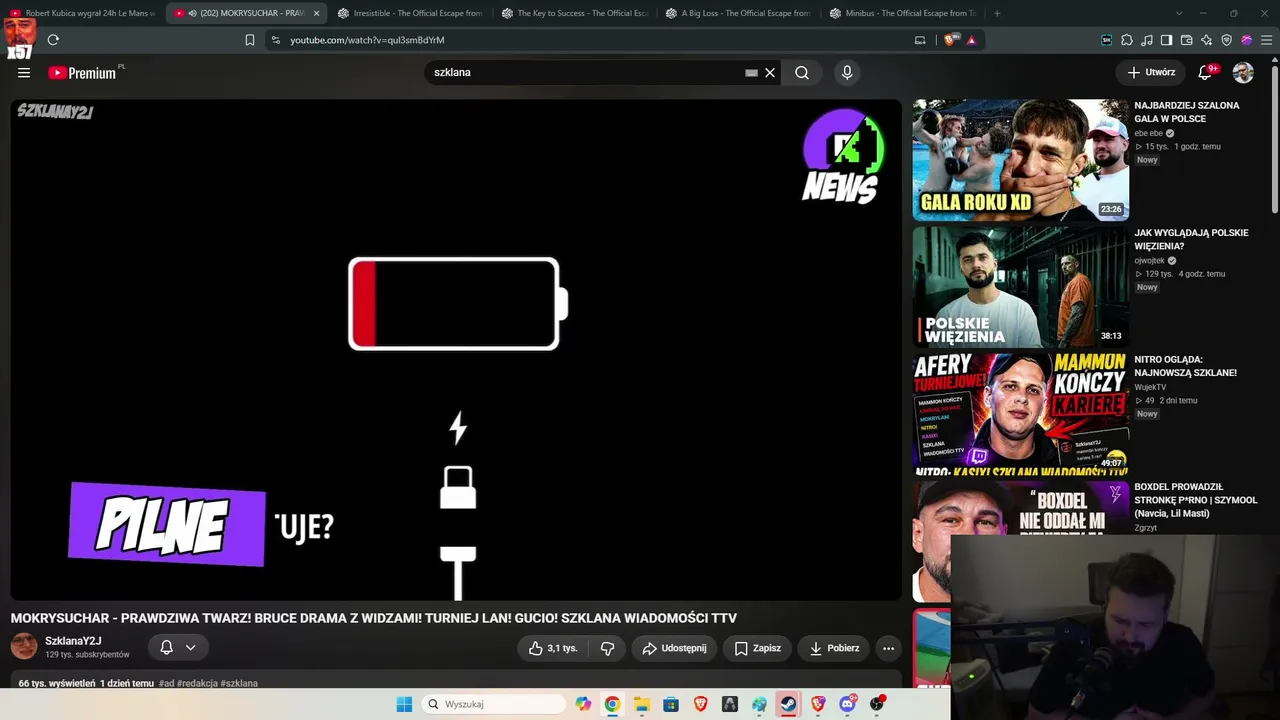The image size is (1280, 720).
Task: Open the YouTube account avatar menu
Action: 1243,72
